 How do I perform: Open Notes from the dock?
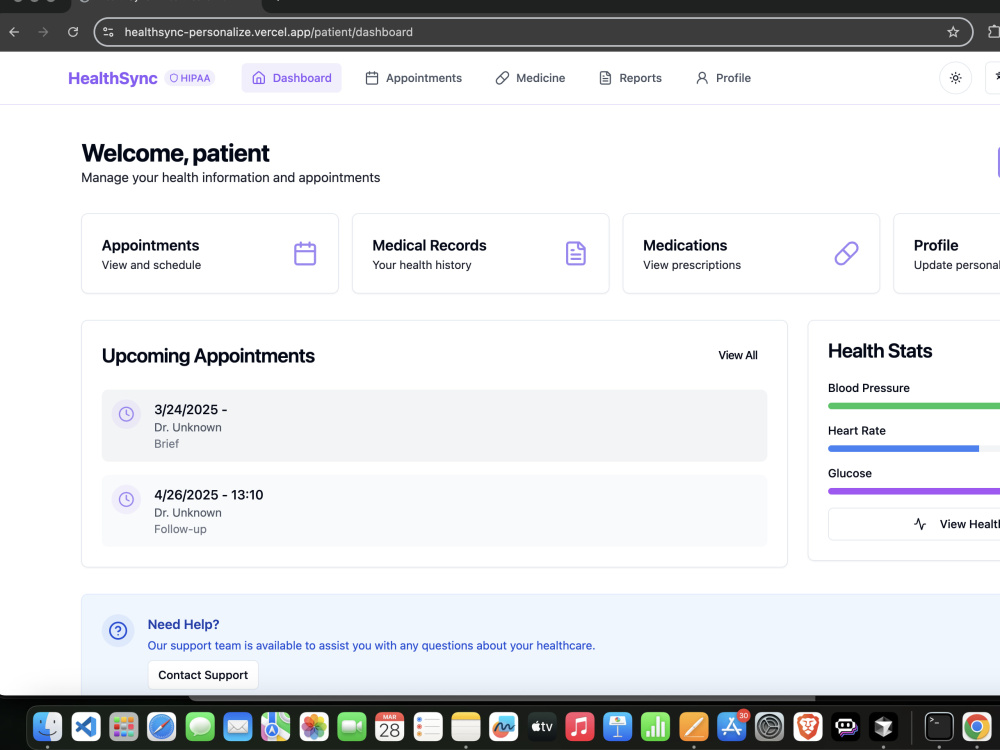click(x=466, y=727)
